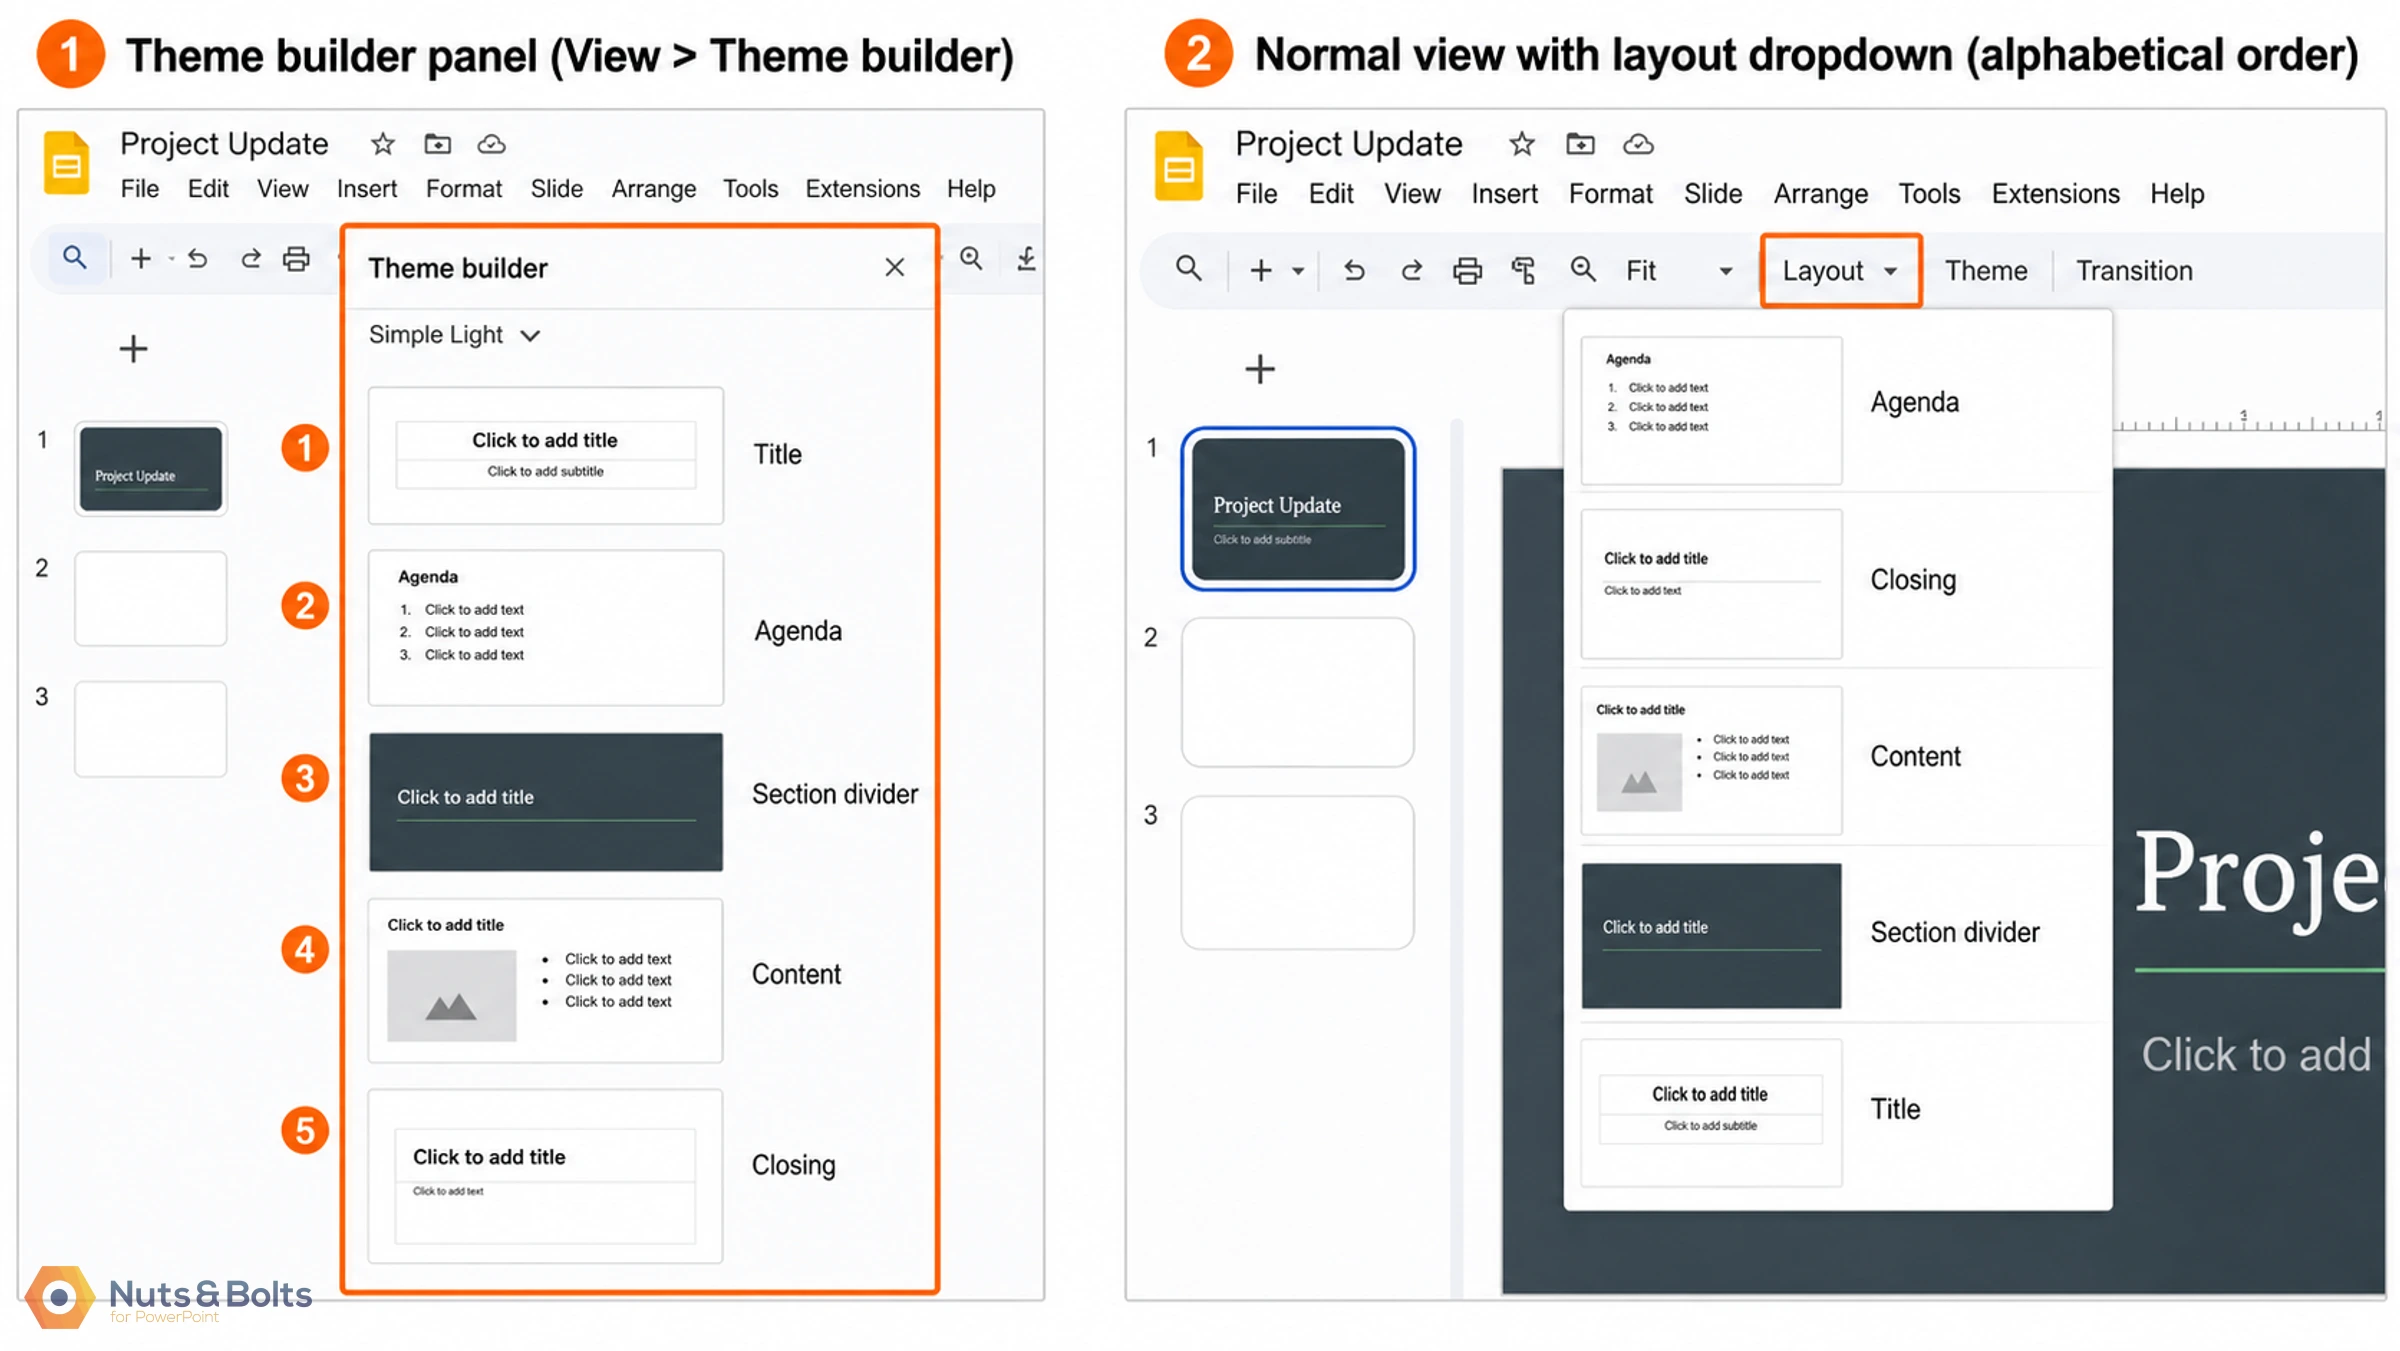Open the File menu in left window
The image size is (2400, 1351).
[x=140, y=188]
